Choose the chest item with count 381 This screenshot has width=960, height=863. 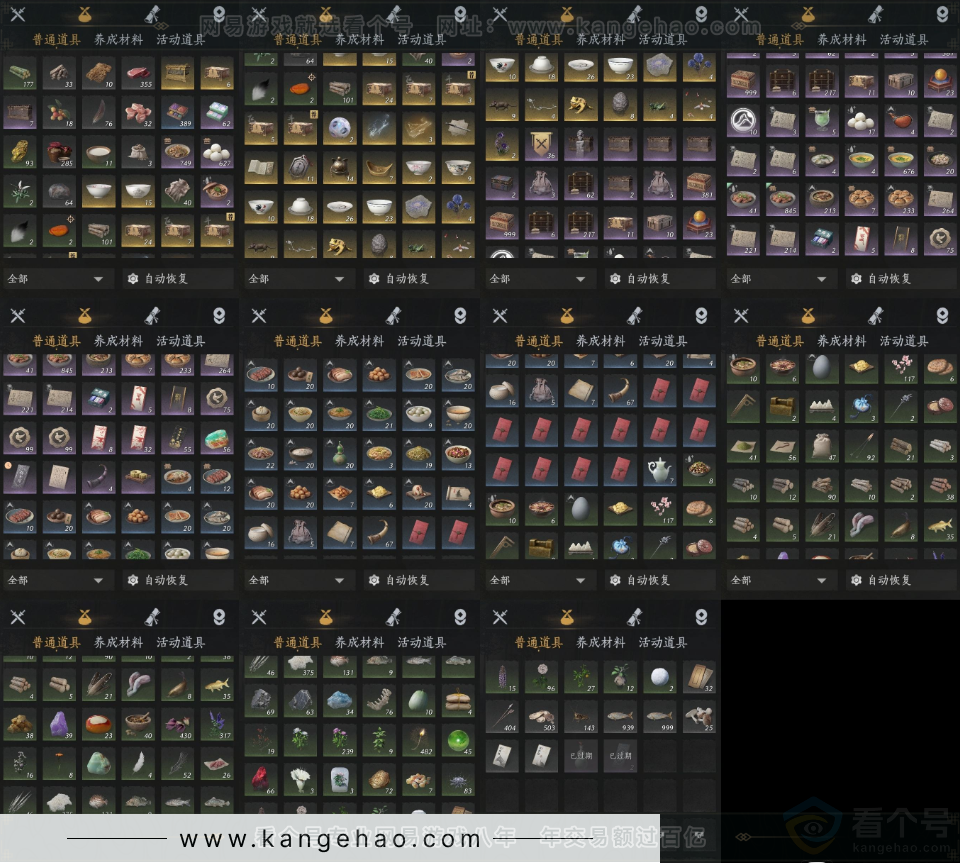tap(699, 185)
